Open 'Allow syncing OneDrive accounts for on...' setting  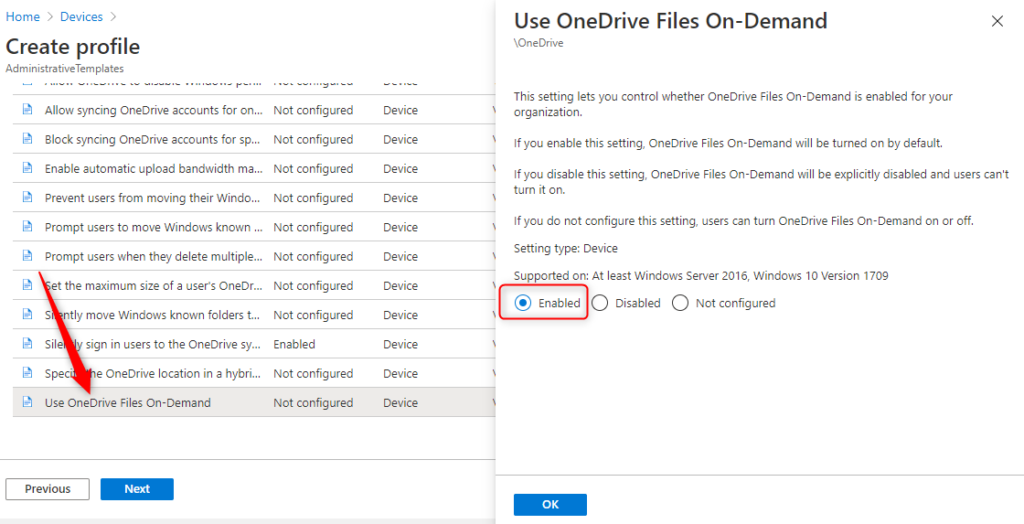pos(154,110)
